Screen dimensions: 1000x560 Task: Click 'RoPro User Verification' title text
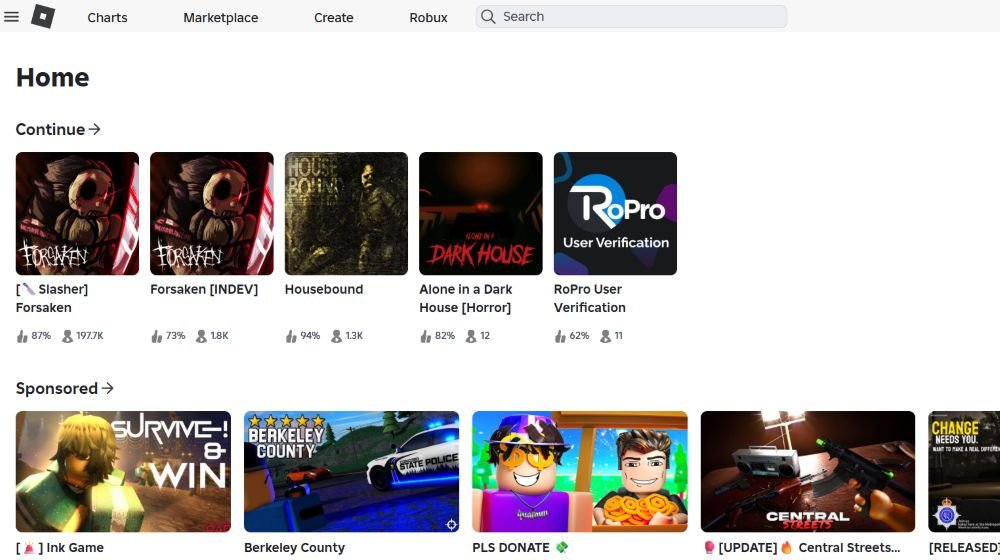tap(589, 298)
